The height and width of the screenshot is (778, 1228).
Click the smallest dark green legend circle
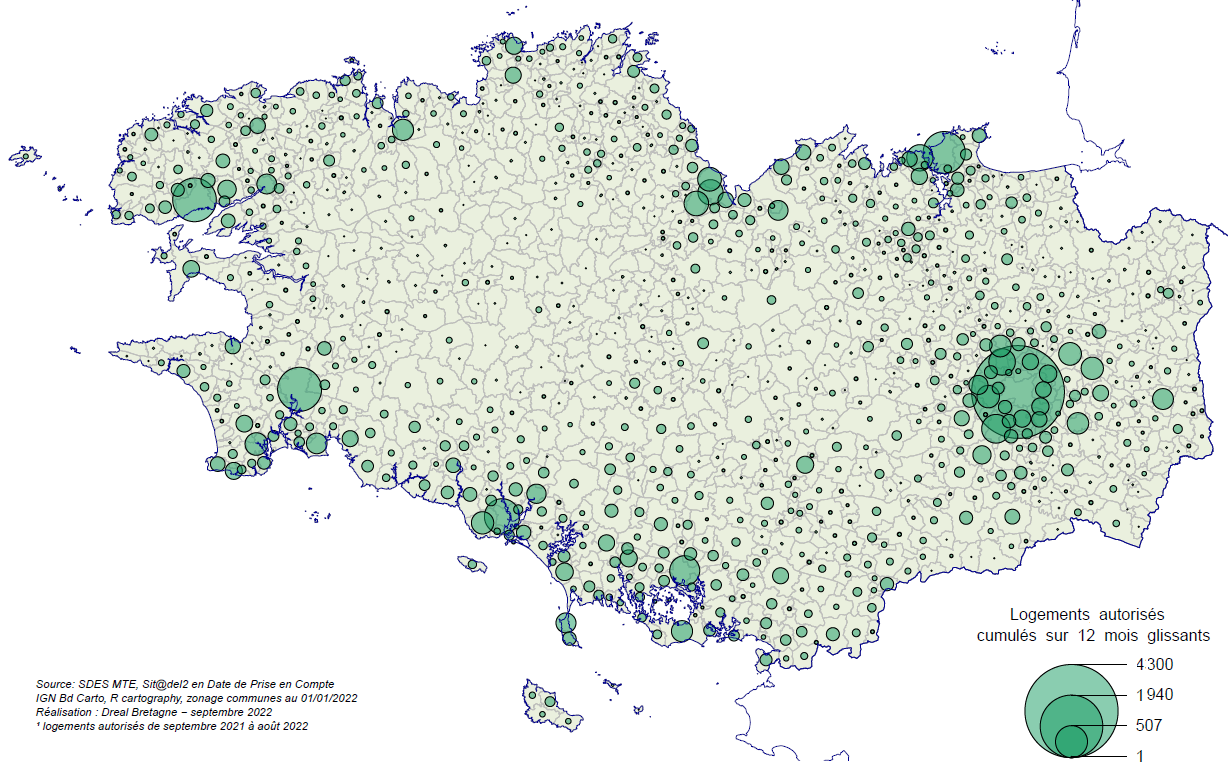click(1071, 741)
